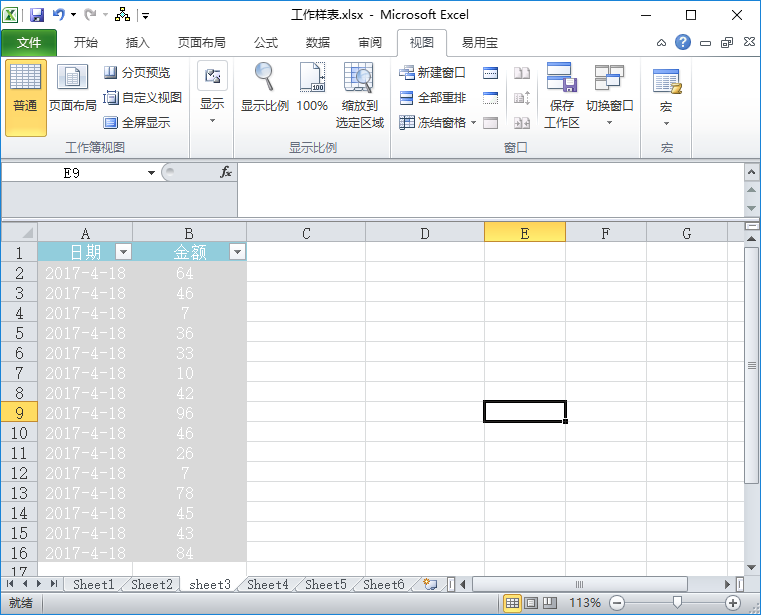Click 保存工作区 save workspace
Screen dimensions: 761x615
tap(562, 96)
